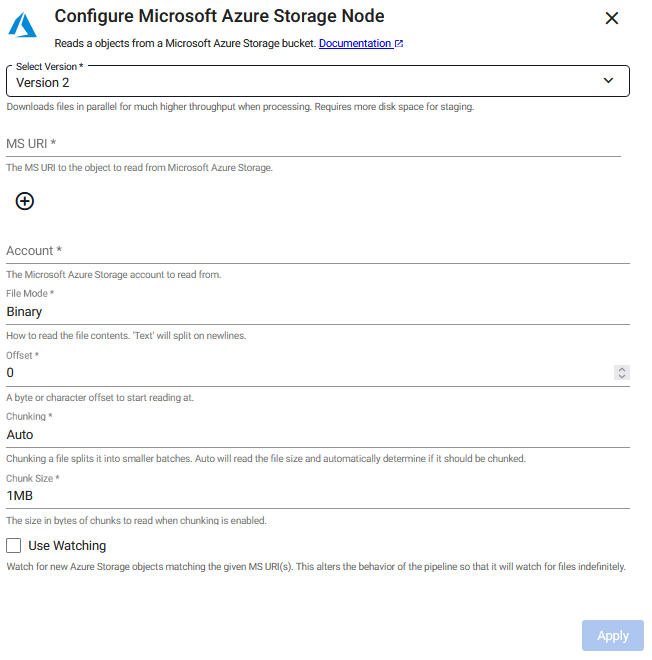Click the chevron arrow in the version selector
Screen dimensions: 652x660
[x=608, y=81]
